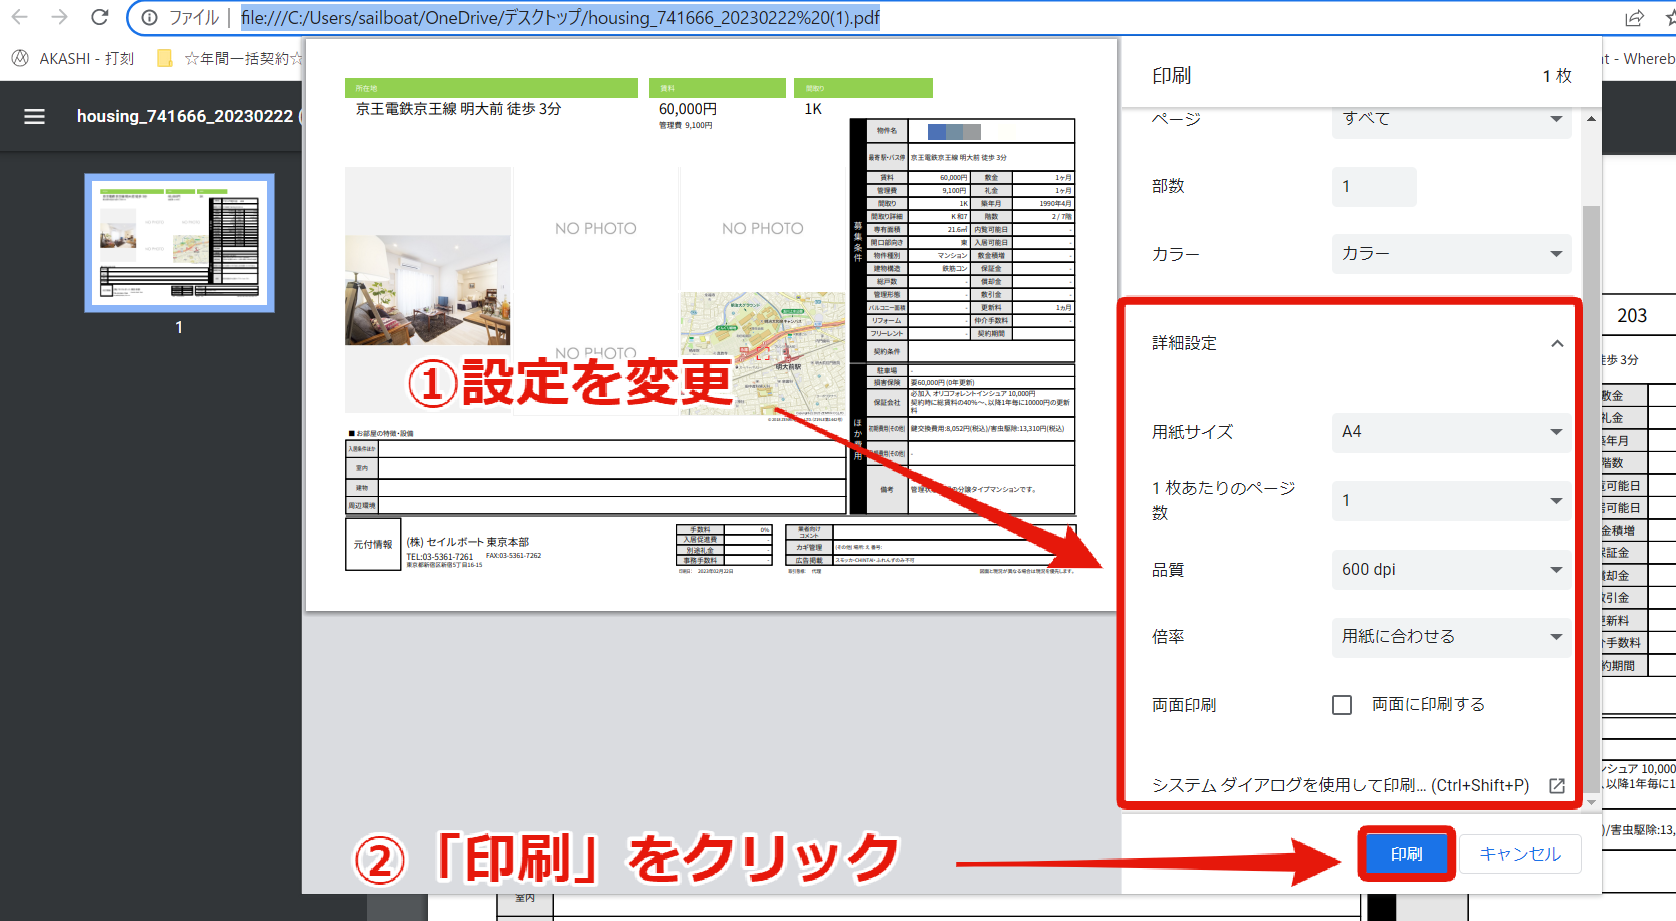Open the 品質 dropdown showing 600 dpi
1676x921 pixels.
point(1451,569)
